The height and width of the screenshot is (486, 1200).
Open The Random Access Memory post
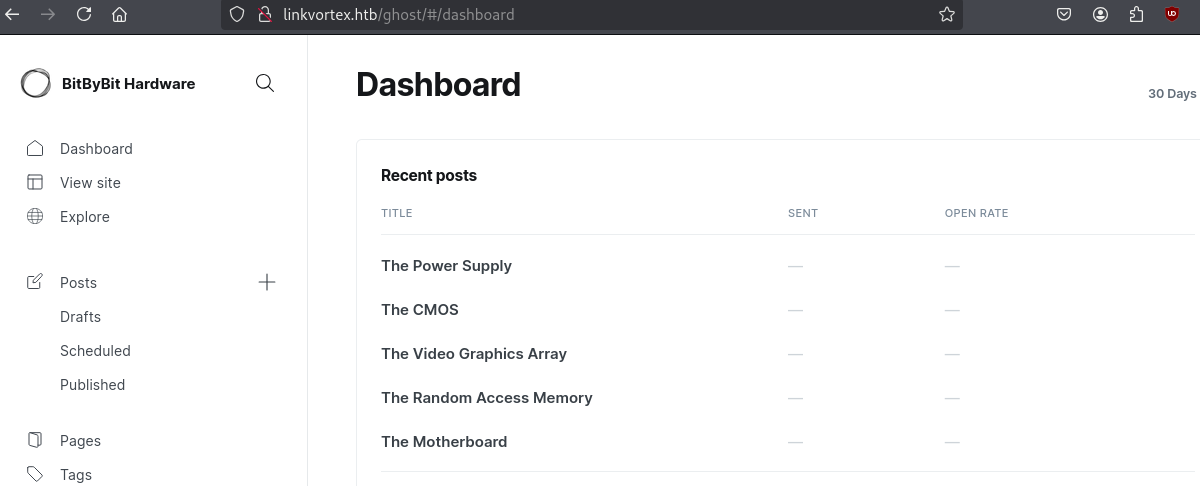(486, 398)
